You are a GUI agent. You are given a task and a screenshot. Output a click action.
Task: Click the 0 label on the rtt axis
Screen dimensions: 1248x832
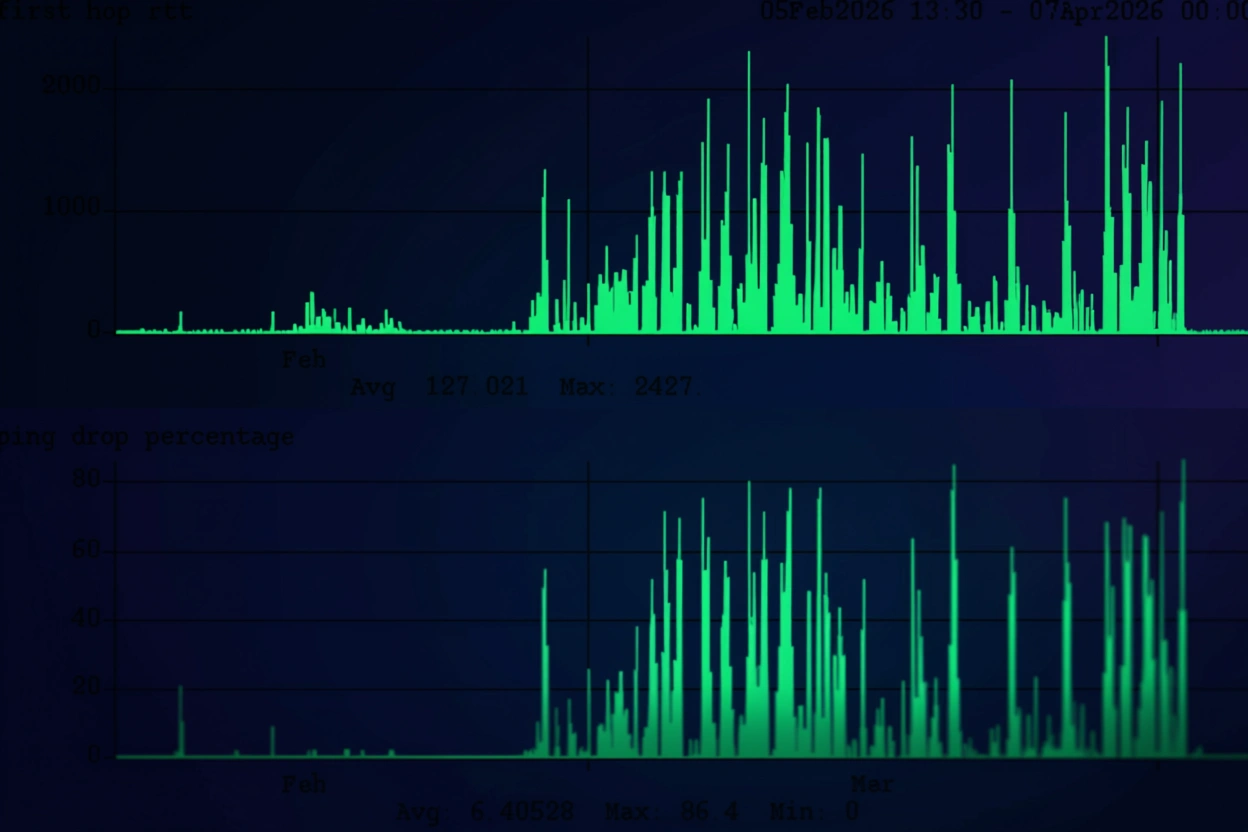click(x=95, y=330)
